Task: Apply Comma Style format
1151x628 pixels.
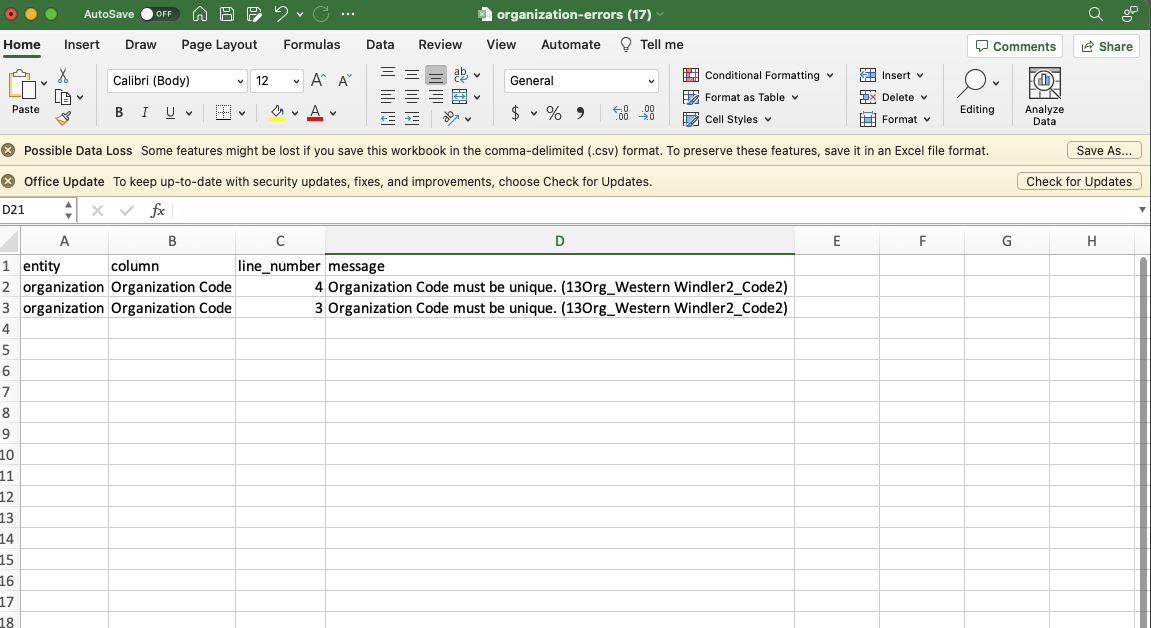Action: (x=580, y=112)
